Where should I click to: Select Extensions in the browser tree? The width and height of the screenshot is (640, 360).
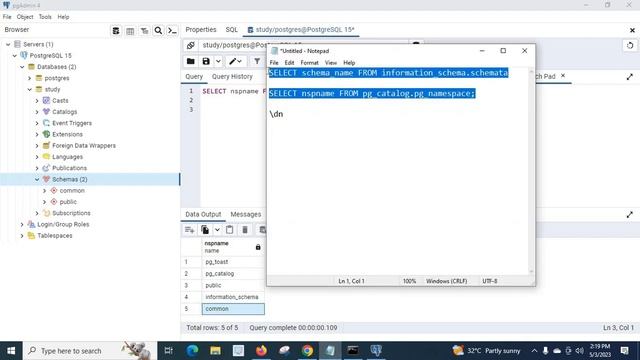tap(67, 134)
